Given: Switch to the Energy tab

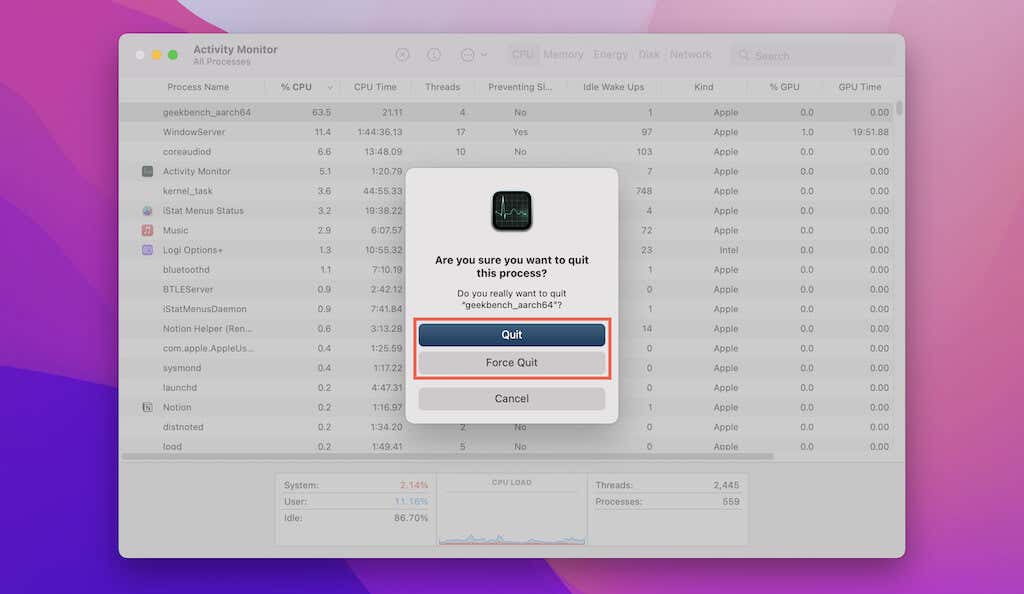Looking at the screenshot, I should tap(610, 54).
